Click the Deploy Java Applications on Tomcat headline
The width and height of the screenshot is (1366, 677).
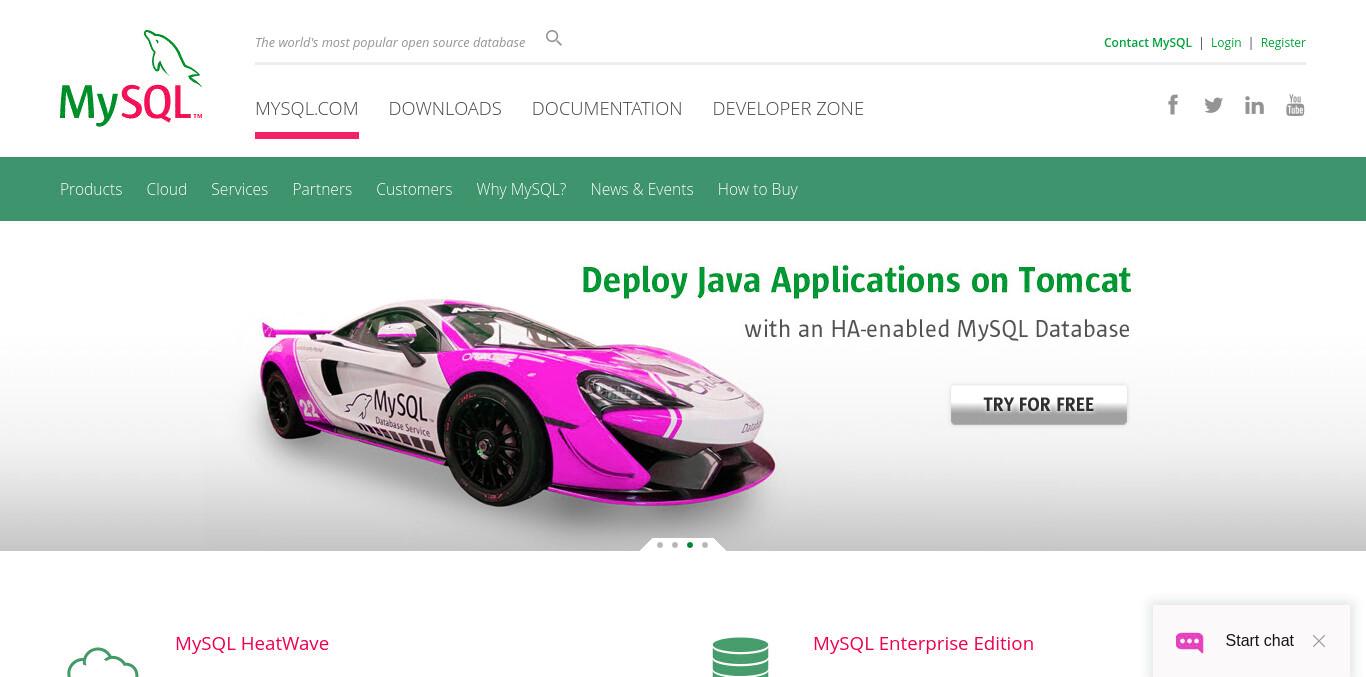[856, 280]
